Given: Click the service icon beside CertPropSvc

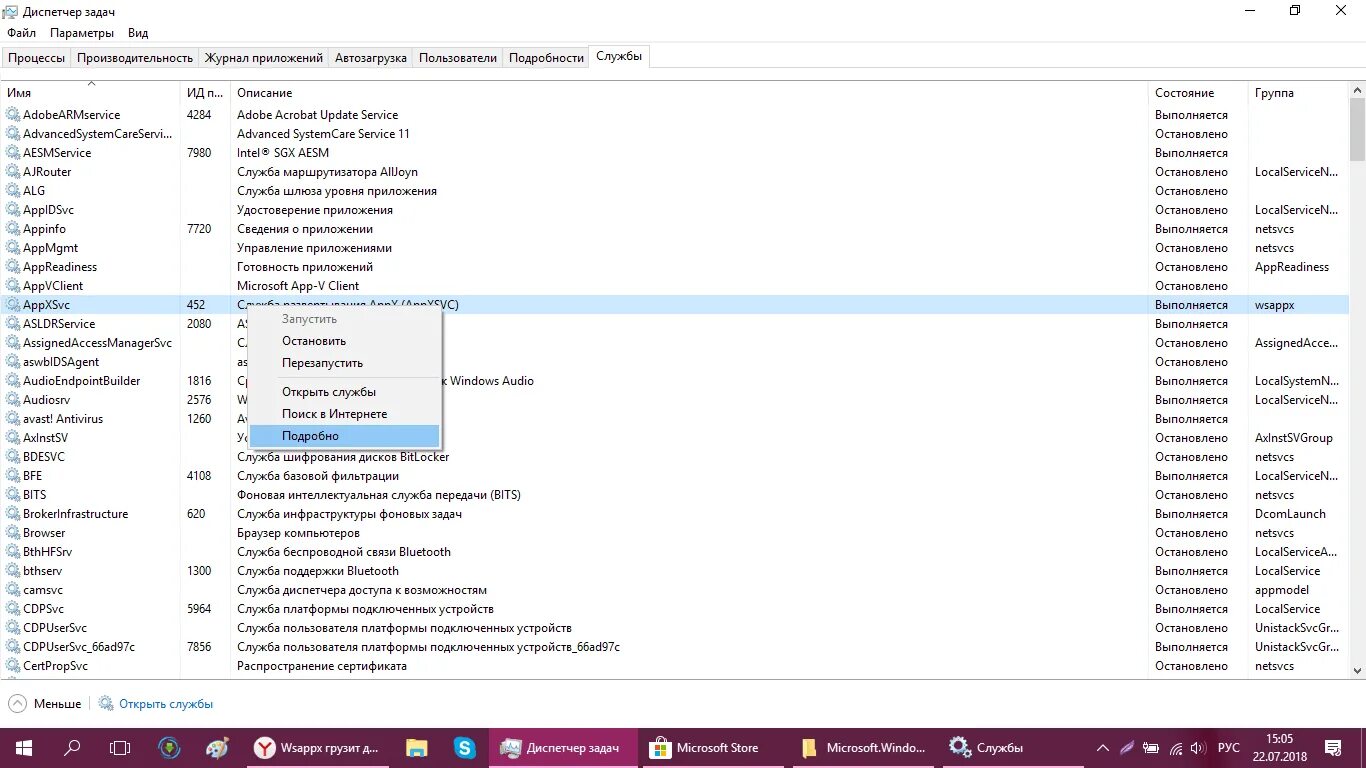Looking at the screenshot, I should pos(13,666).
